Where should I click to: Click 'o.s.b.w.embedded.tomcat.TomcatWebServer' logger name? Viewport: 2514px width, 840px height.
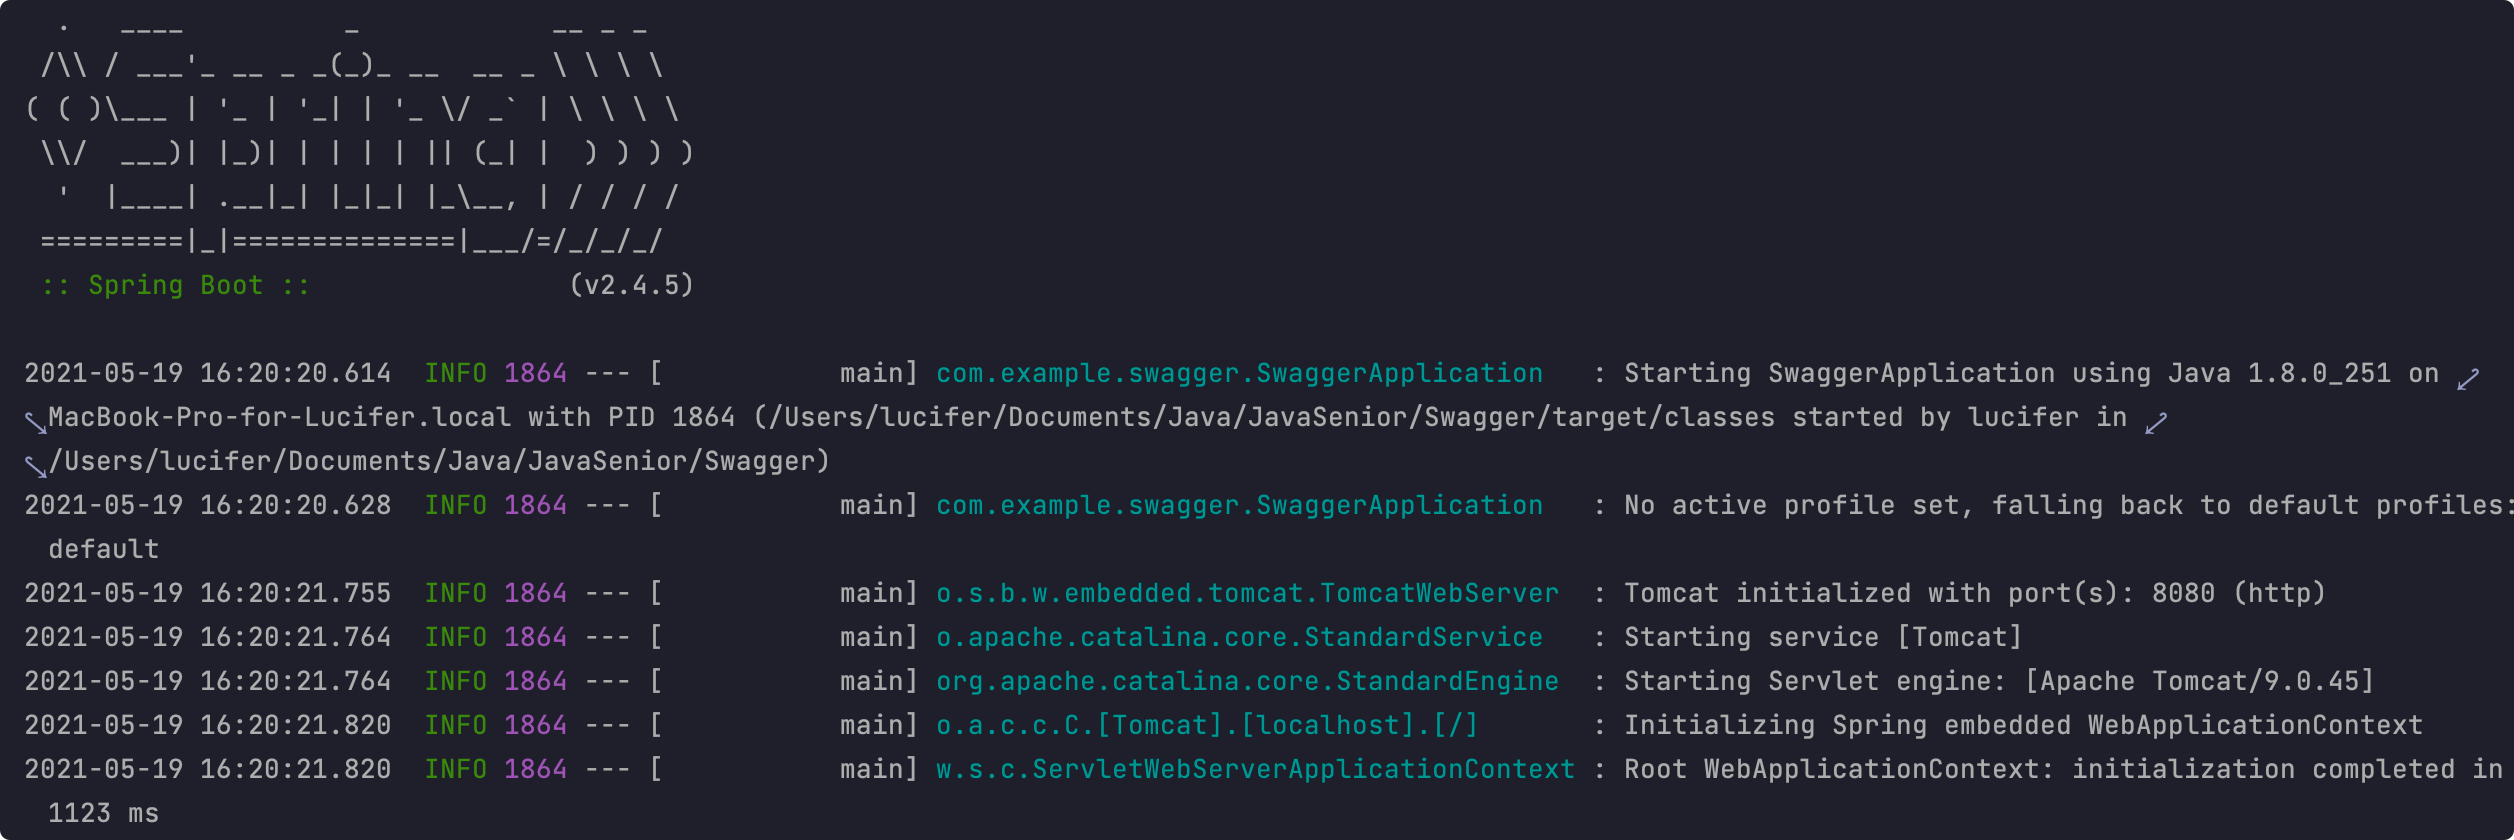pyautogui.click(x=1248, y=593)
